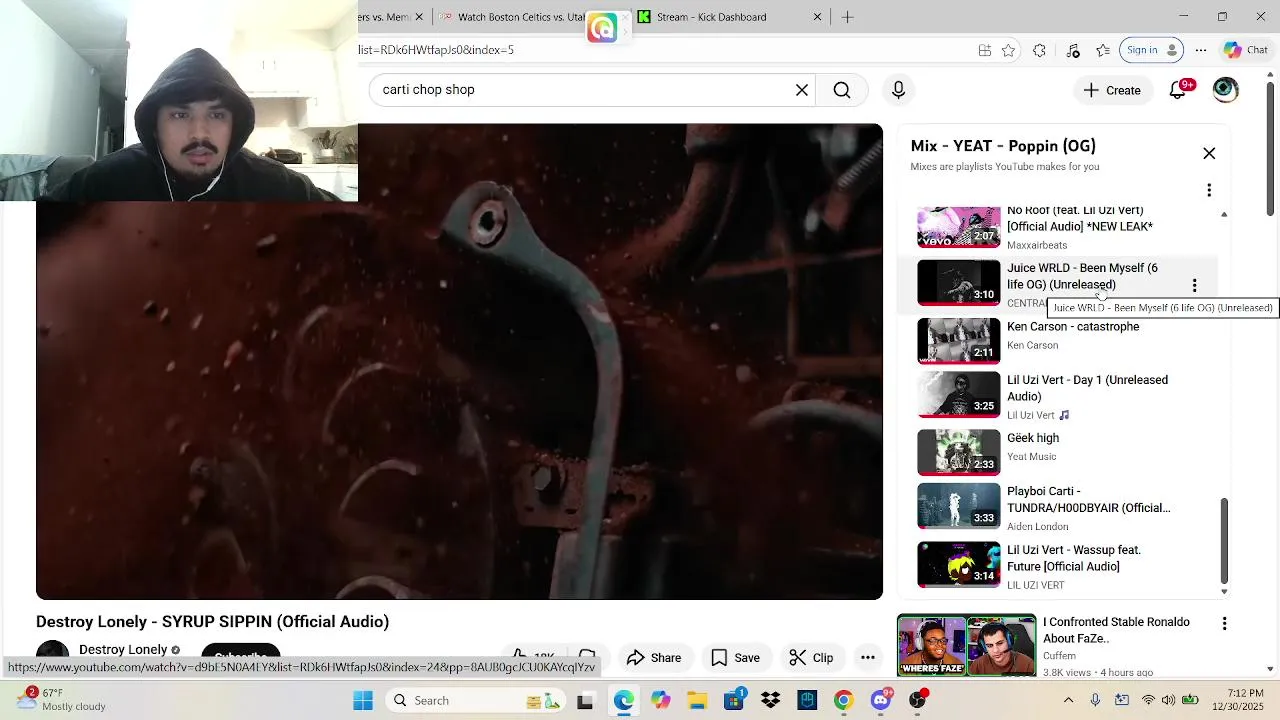Image resolution: width=1280 pixels, height=720 pixels.
Task: Click the Create button
Action: pyautogui.click(x=1112, y=90)
